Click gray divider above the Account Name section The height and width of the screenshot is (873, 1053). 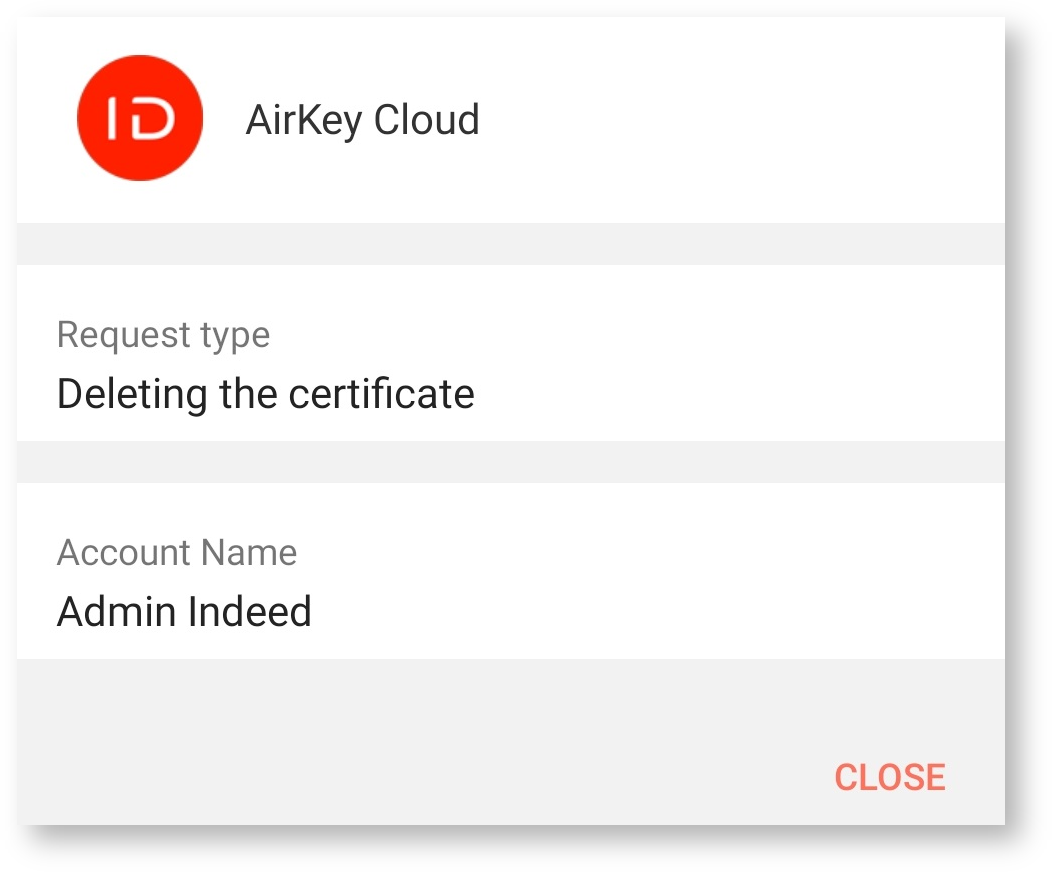[510, 462]
